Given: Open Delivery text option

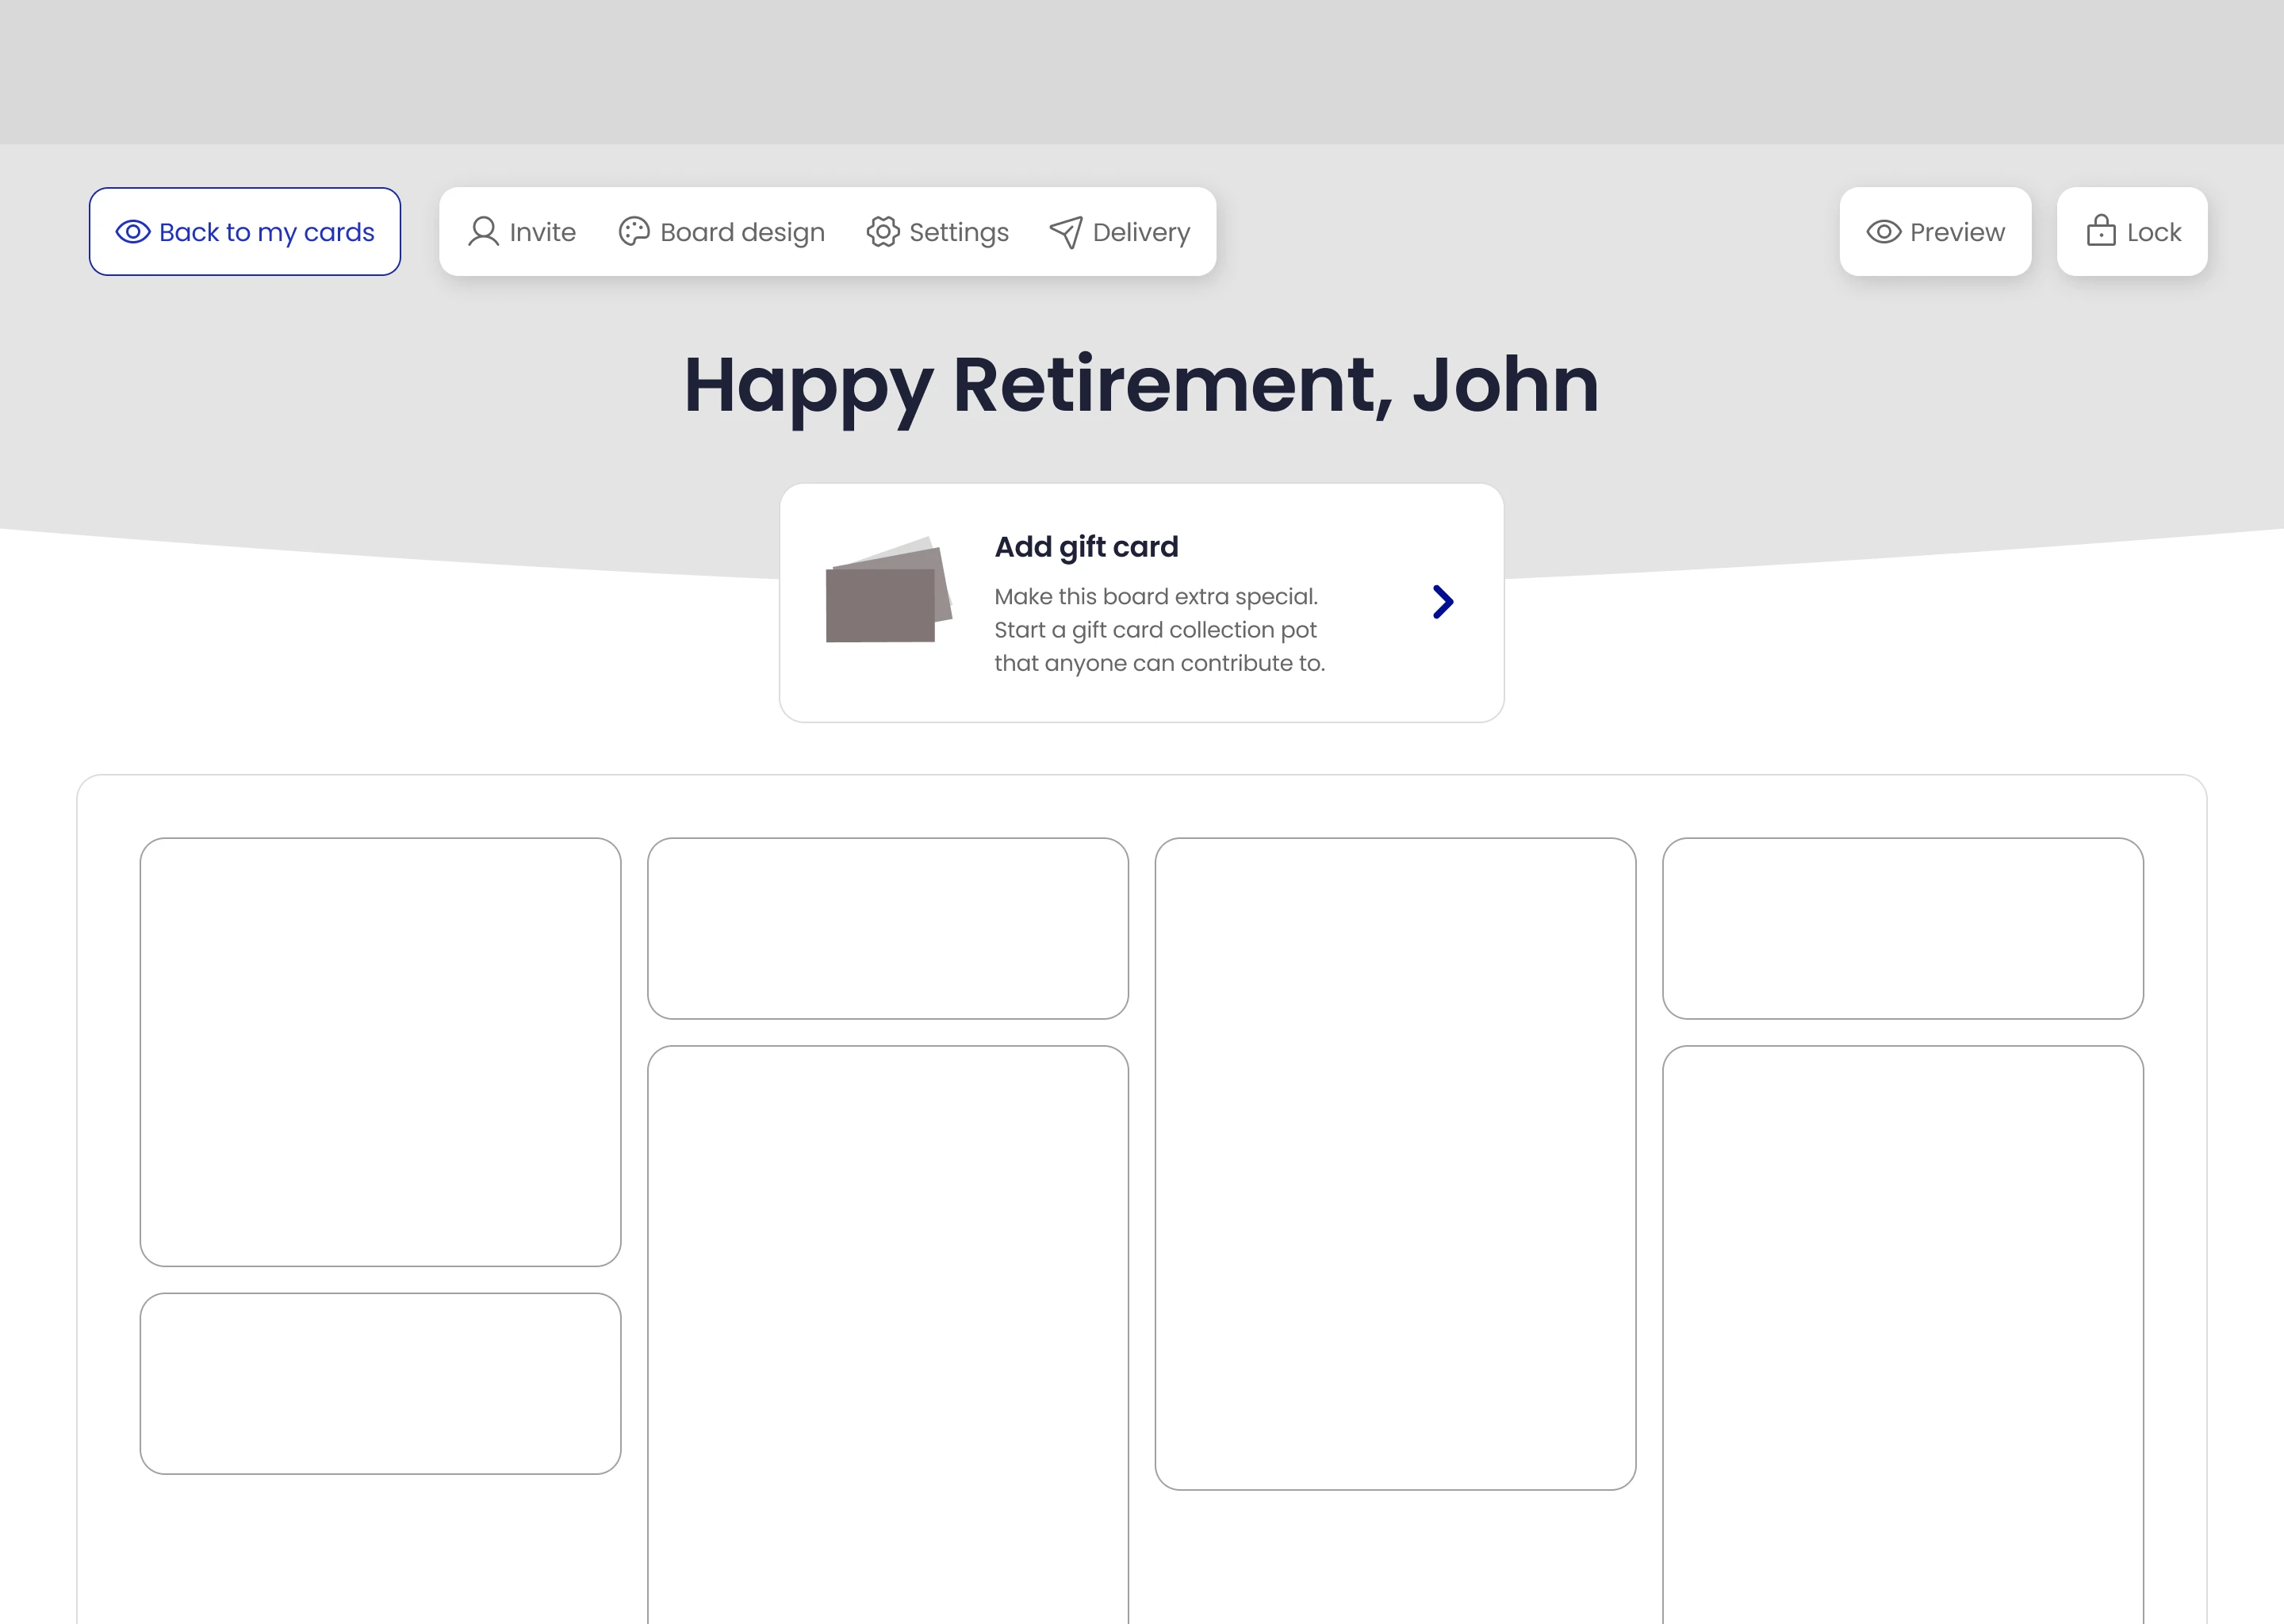Looking at the screenshot, I should (x=1141, y=232).
